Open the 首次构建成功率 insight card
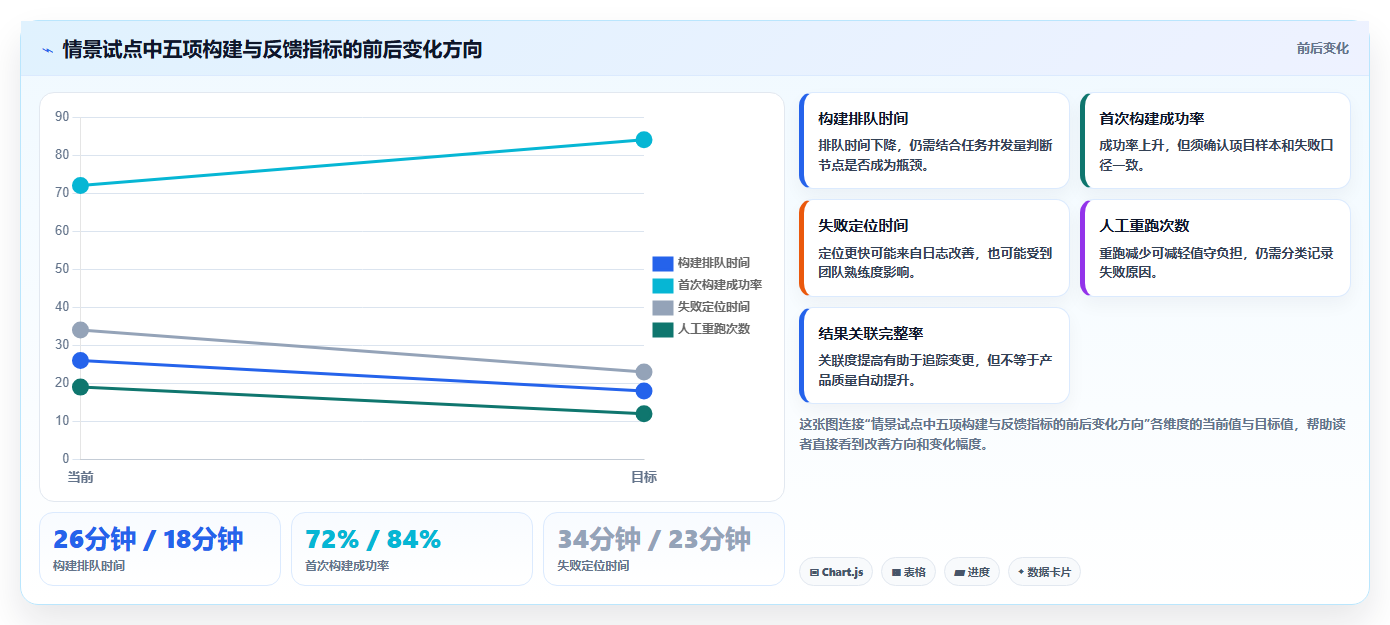The image size is (1390, 625). coord(1215,141)
